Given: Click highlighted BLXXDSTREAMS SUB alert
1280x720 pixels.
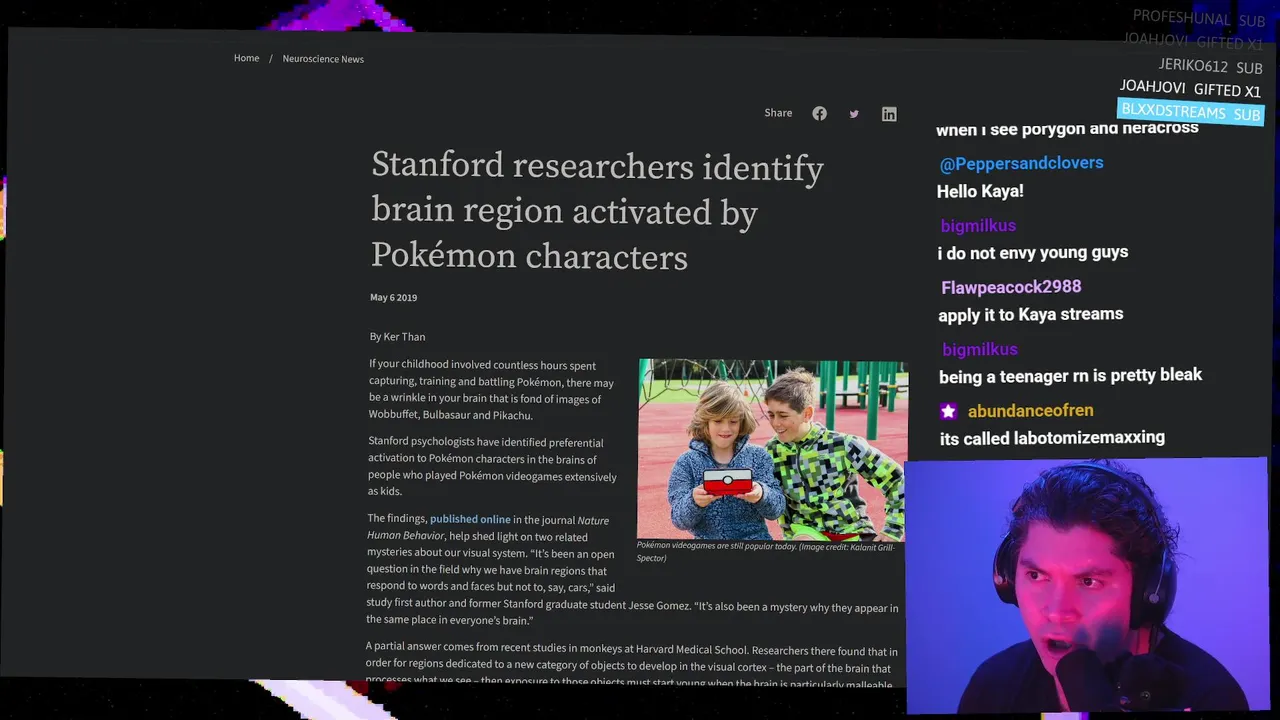Looking at the screenshot, I should click(x=1190, y=112).
